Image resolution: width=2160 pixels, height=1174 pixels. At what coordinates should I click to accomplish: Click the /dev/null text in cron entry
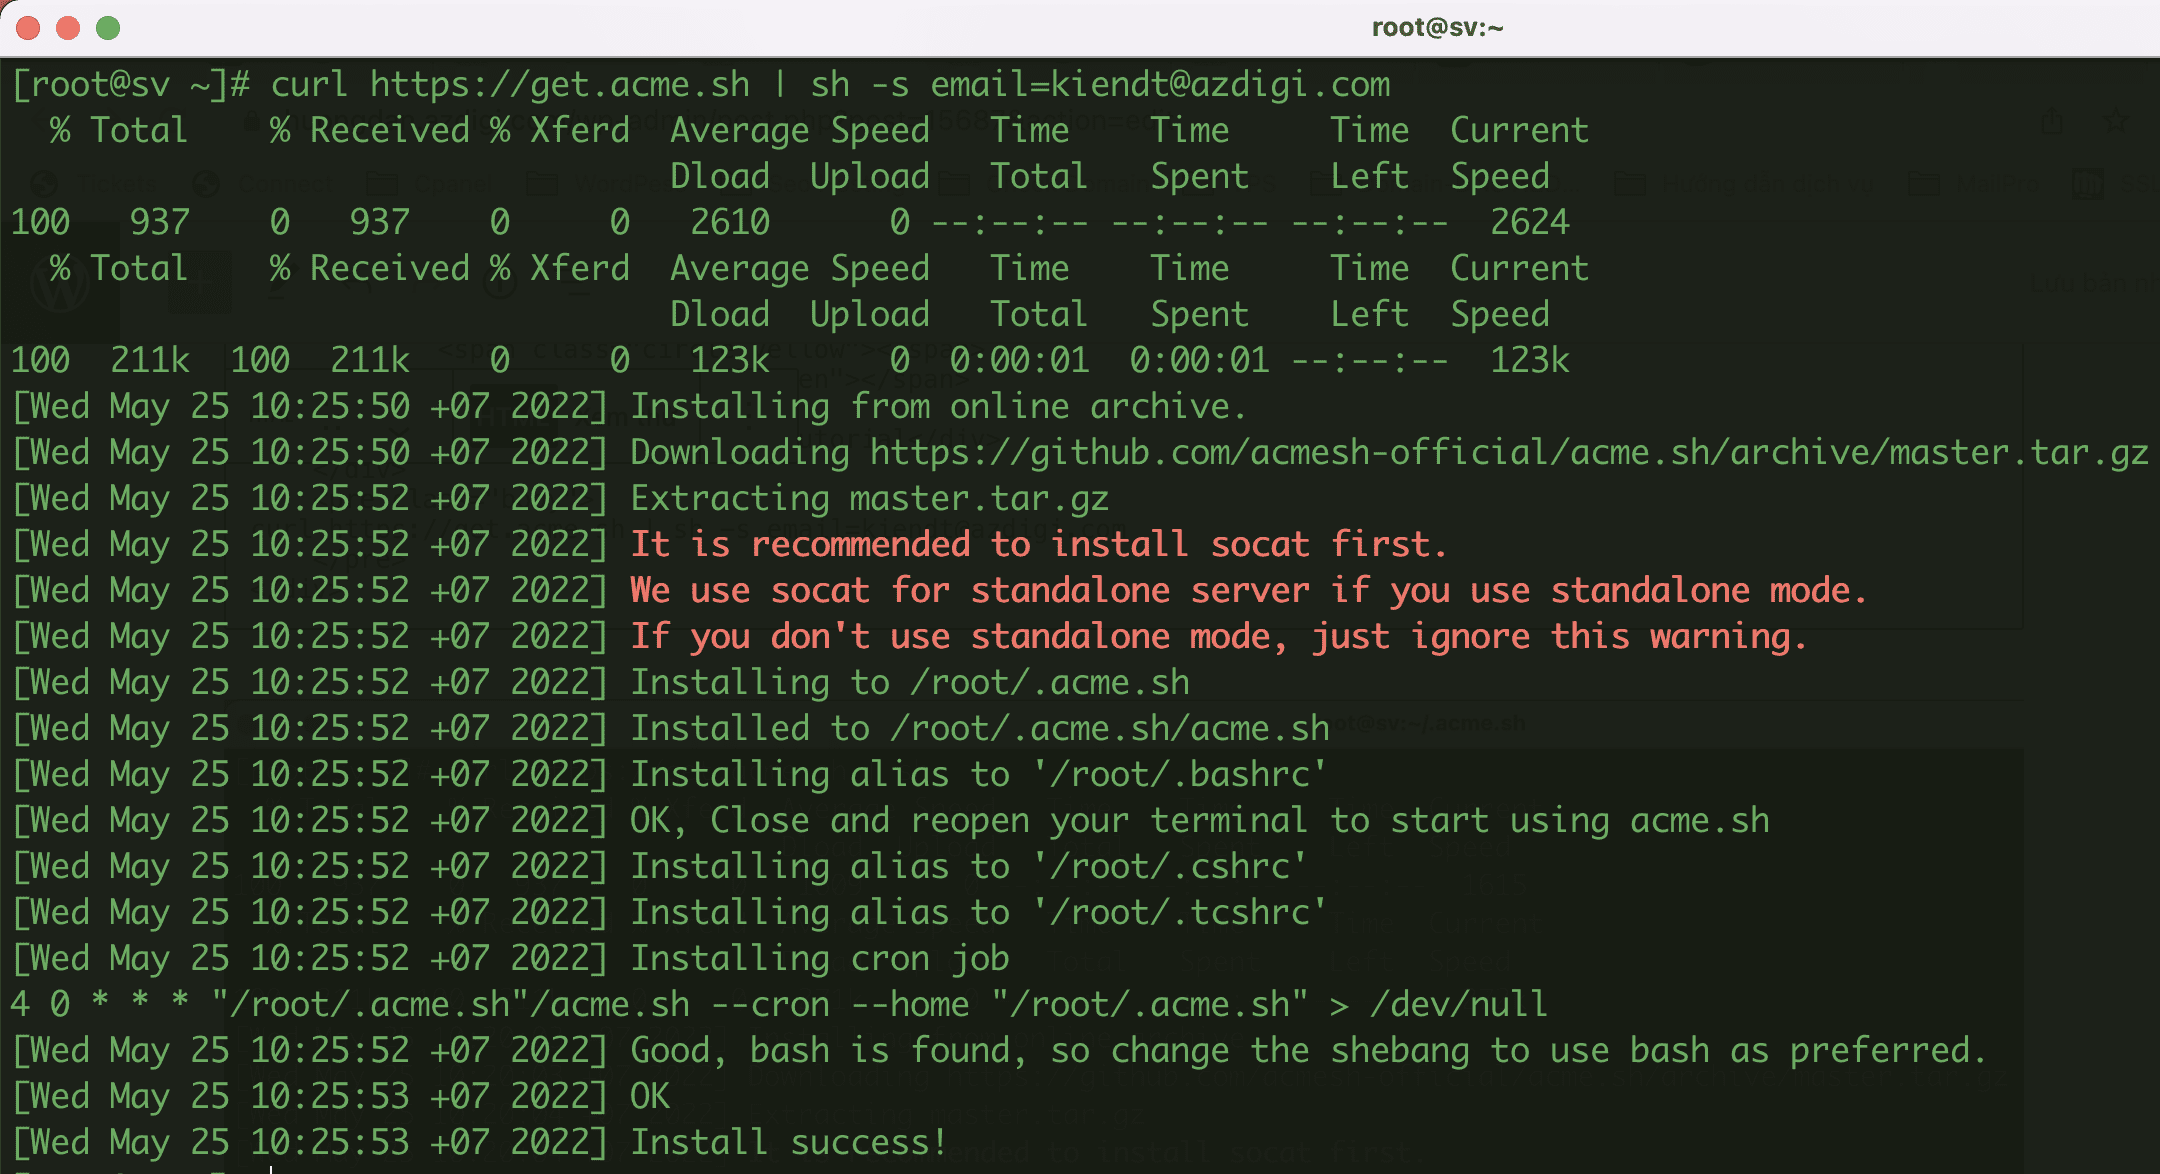click(x=1458, y=1005)
